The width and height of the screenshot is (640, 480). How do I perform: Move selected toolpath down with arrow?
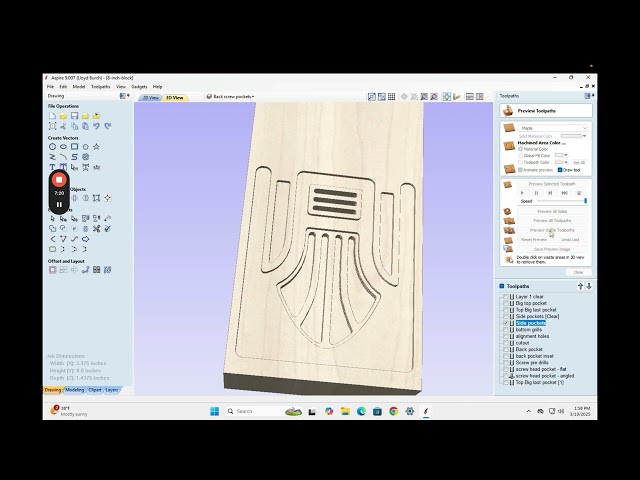pyautogui.click(x=589, y=286)
